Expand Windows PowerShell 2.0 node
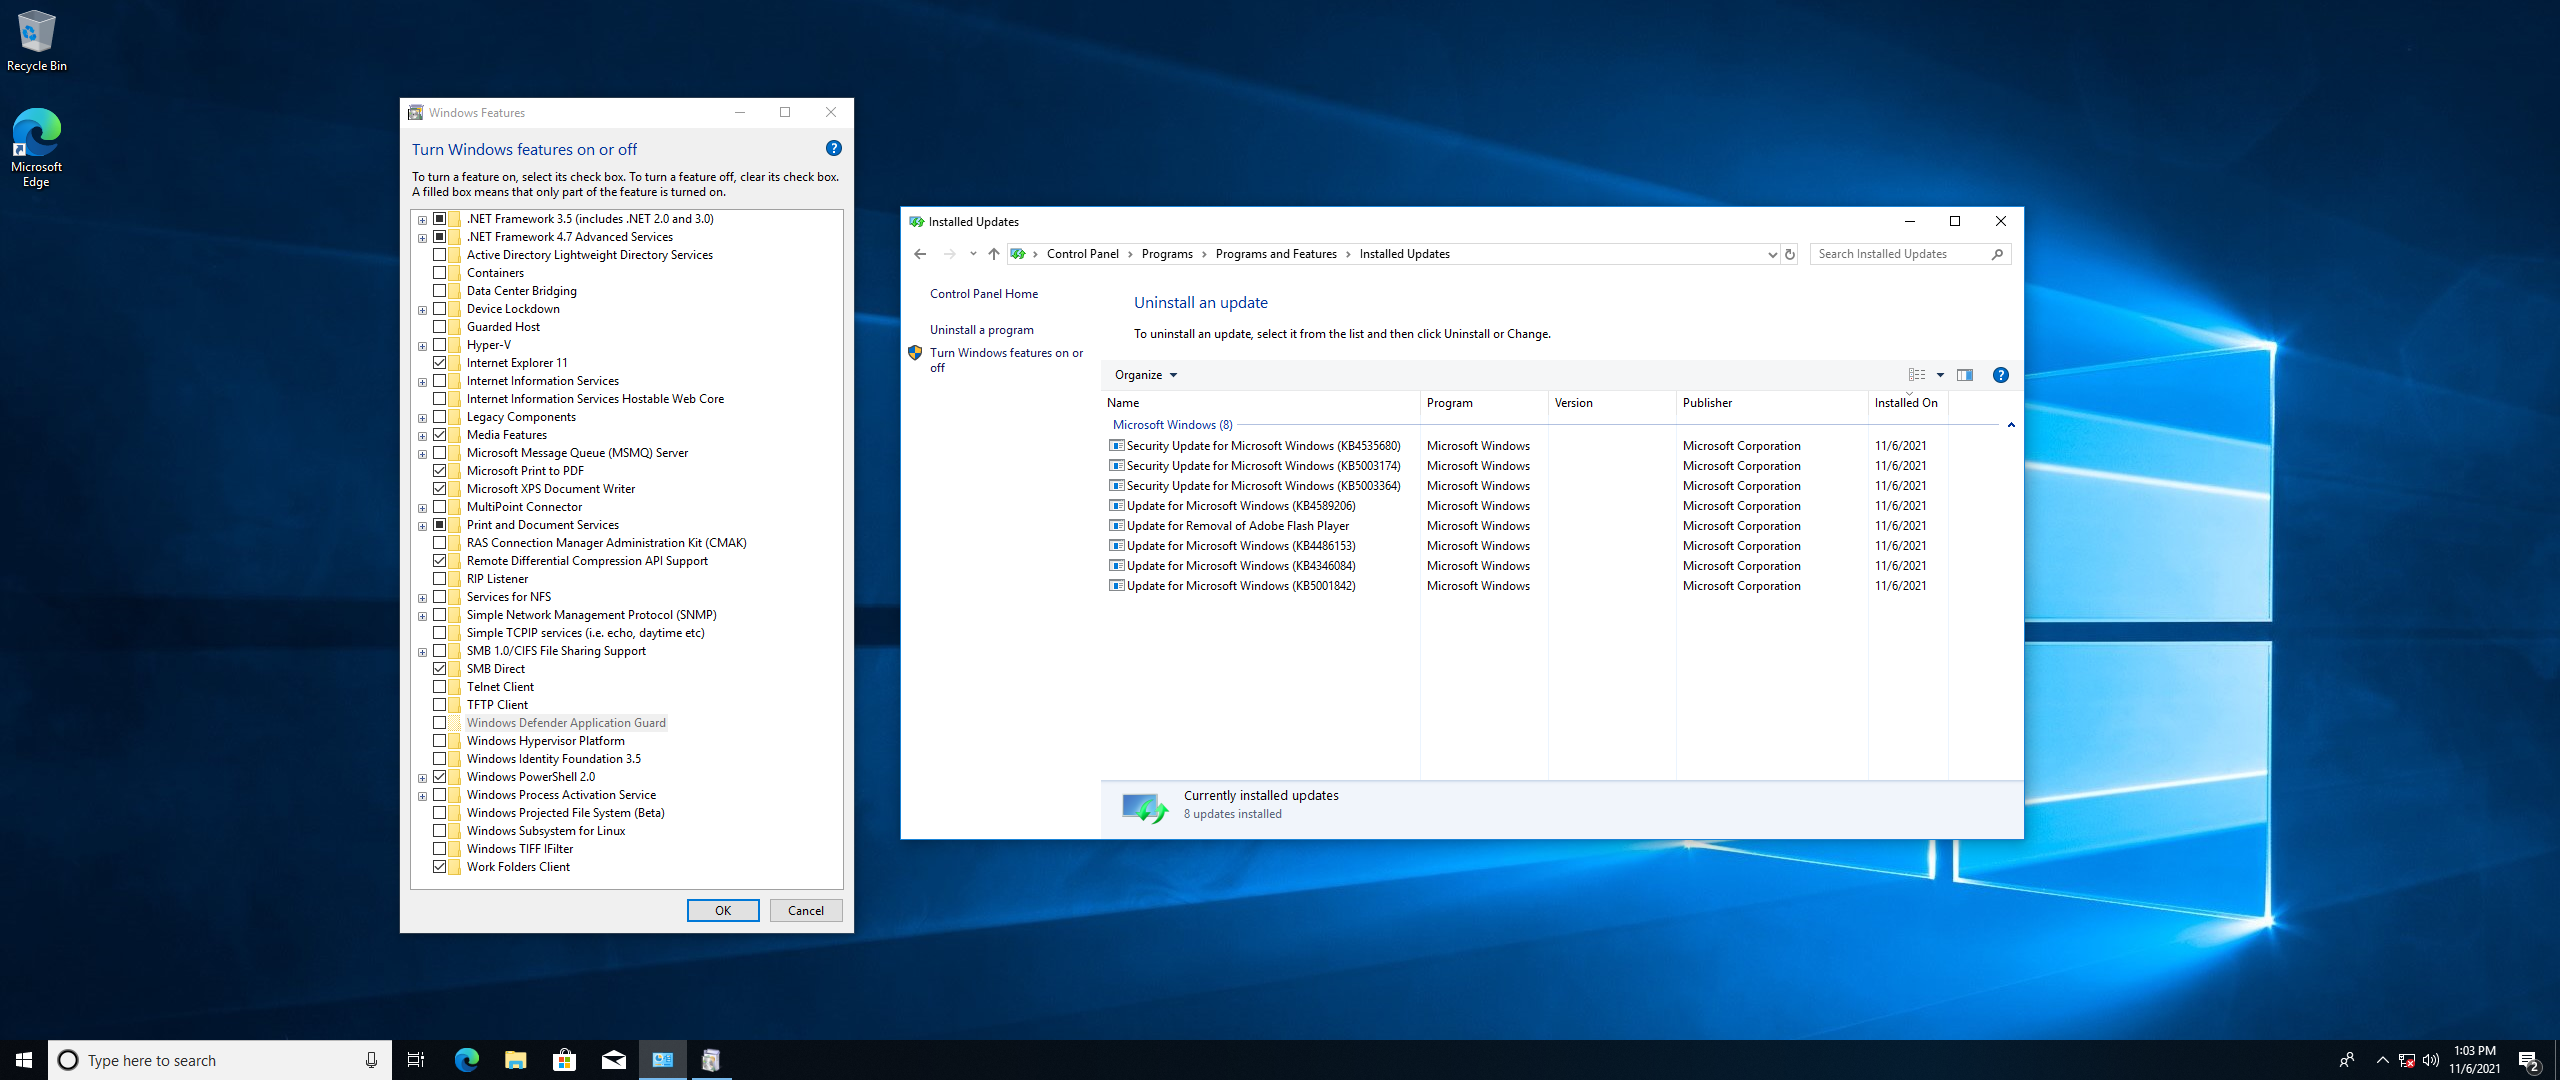 pos(422,778)
